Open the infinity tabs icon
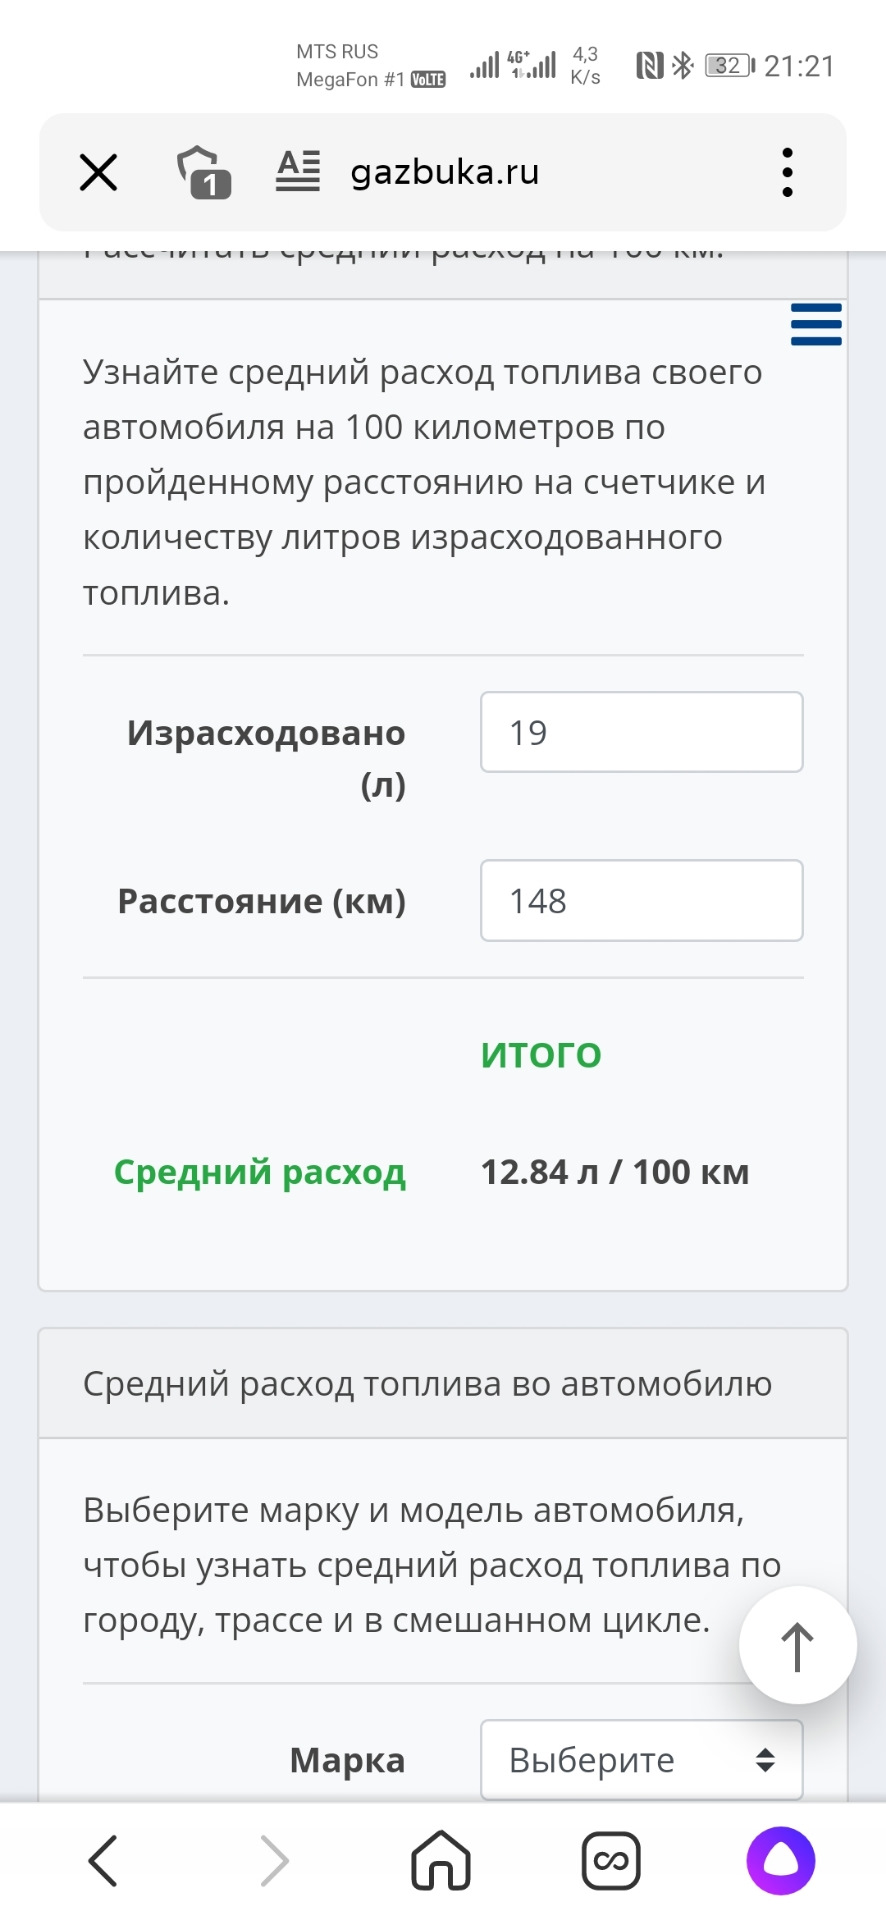Viewport: 886px width, 1920px height. click(x=610, y=1861)
